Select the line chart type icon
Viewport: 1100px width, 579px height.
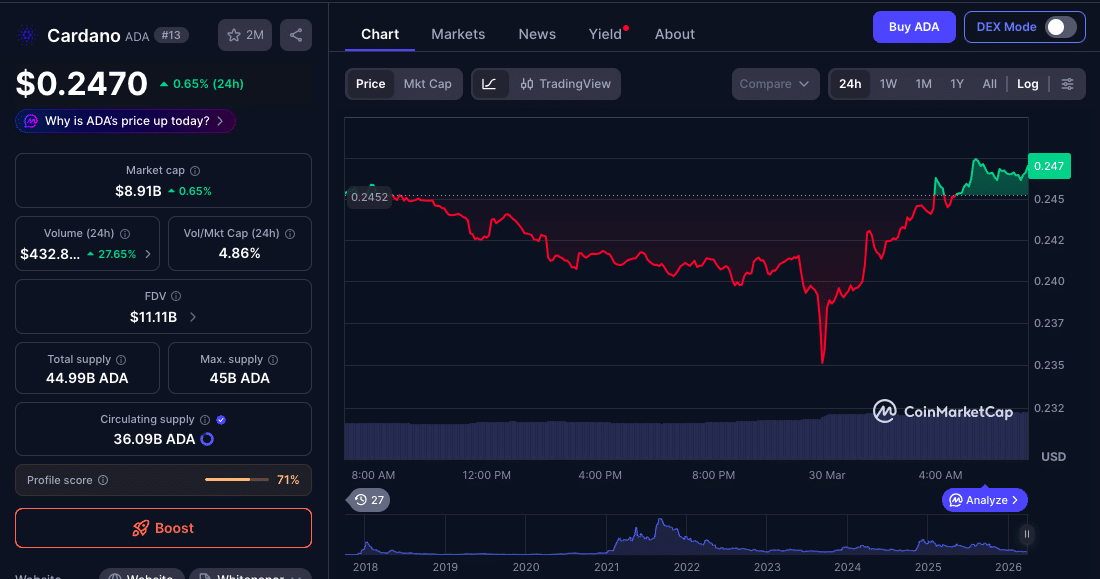click(489, 84)
